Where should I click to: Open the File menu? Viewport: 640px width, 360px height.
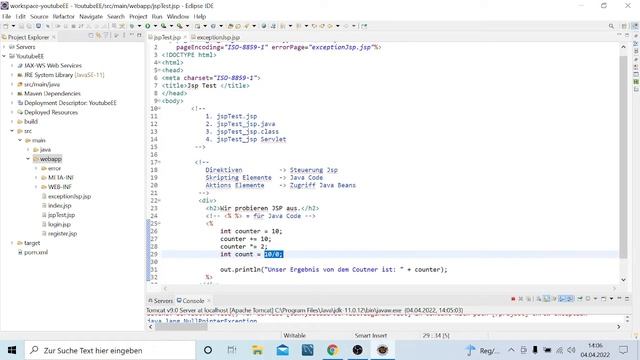(7, 16)
